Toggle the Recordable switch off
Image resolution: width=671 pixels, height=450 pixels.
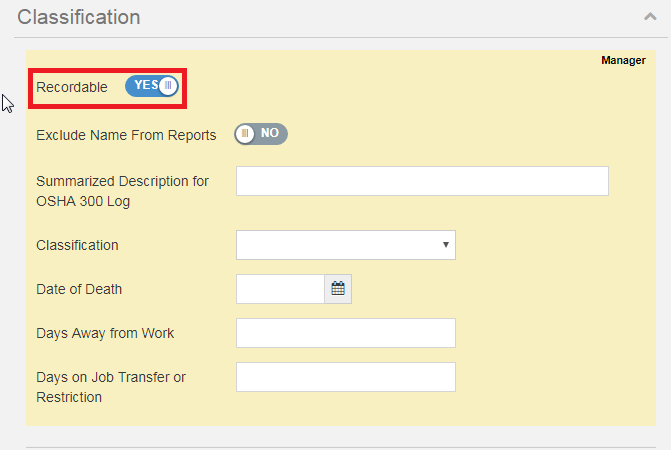tap(153, 86)
